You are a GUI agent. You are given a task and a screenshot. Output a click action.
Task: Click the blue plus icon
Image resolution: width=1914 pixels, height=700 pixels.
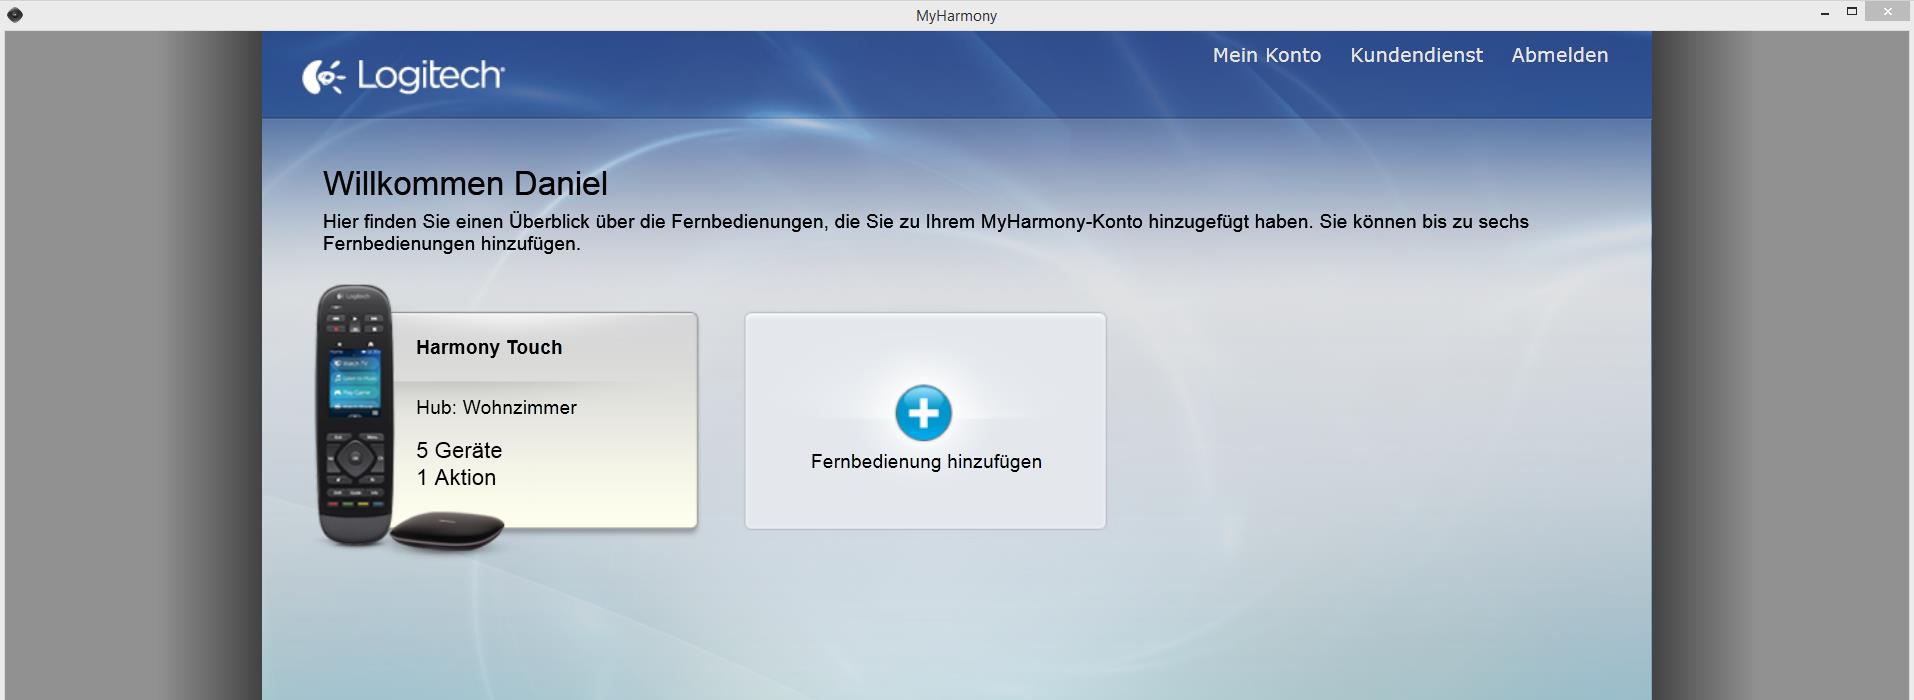(x=922, y=413)
